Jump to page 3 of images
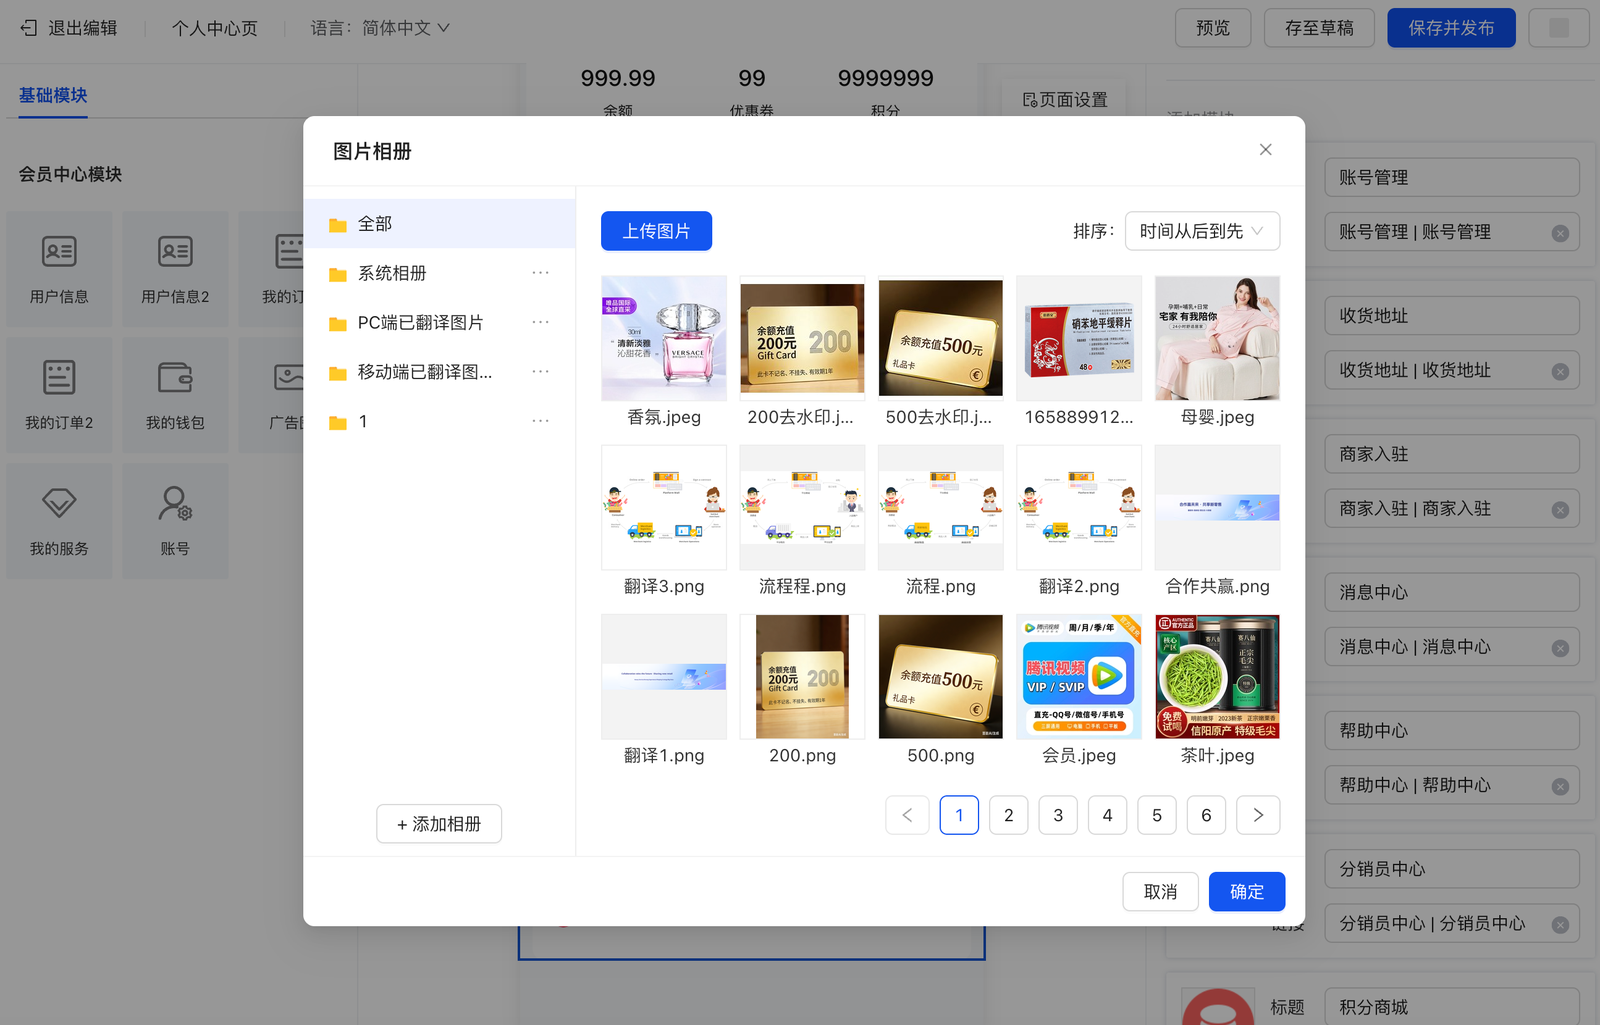Image resolution: width=1600 pixels, height=1025 pixels. pyautogui.click(x=1057, y=816)
